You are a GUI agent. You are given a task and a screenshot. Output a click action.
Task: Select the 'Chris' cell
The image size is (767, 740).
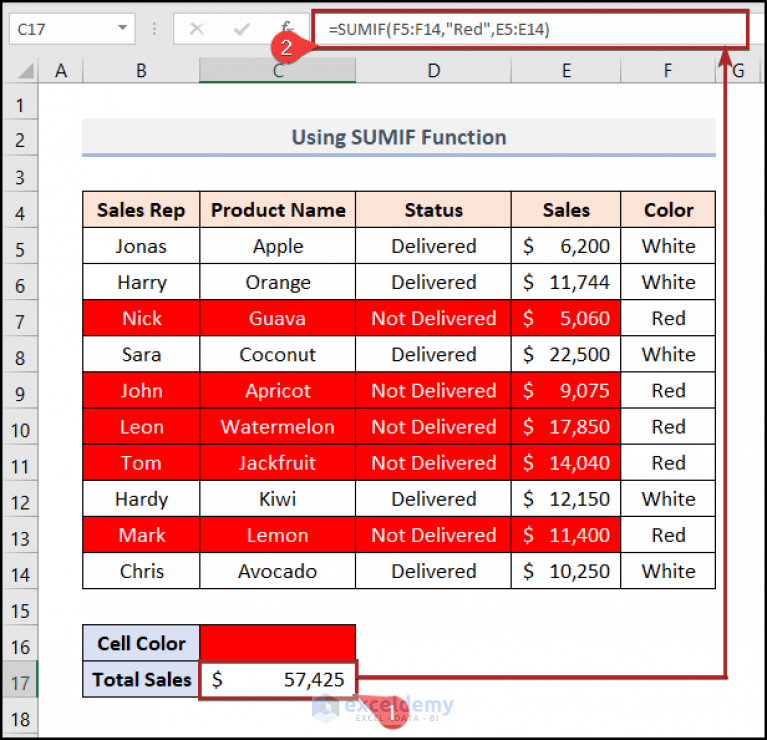pyautogui.click(x=141, y=571)
